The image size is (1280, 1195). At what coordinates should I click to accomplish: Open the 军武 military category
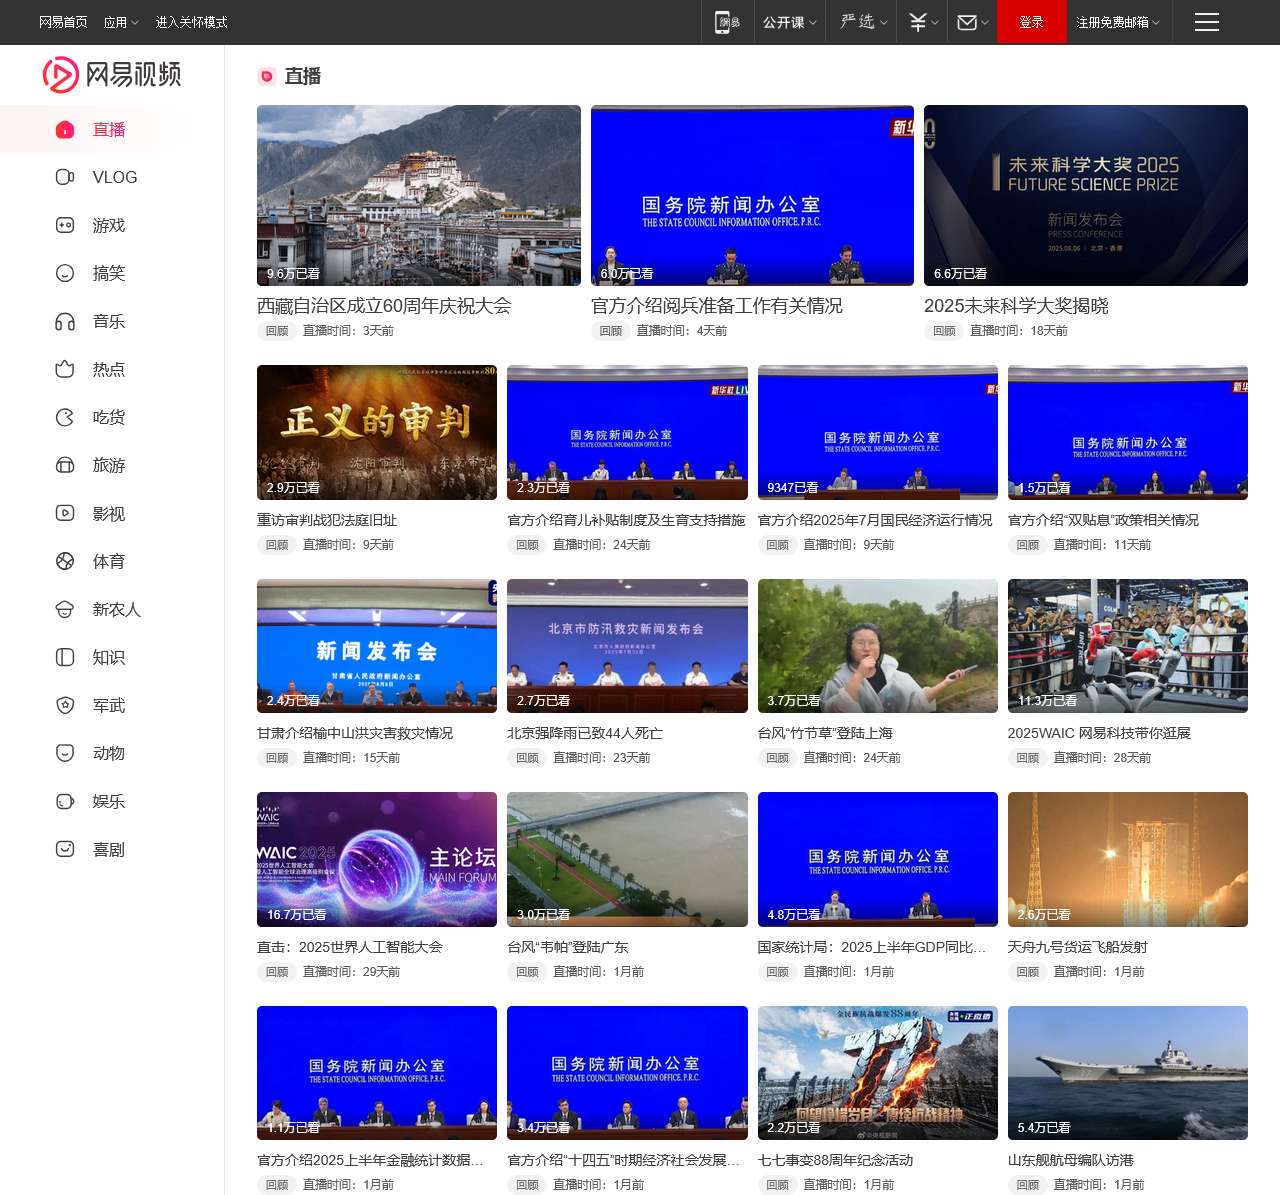point(108,706)
